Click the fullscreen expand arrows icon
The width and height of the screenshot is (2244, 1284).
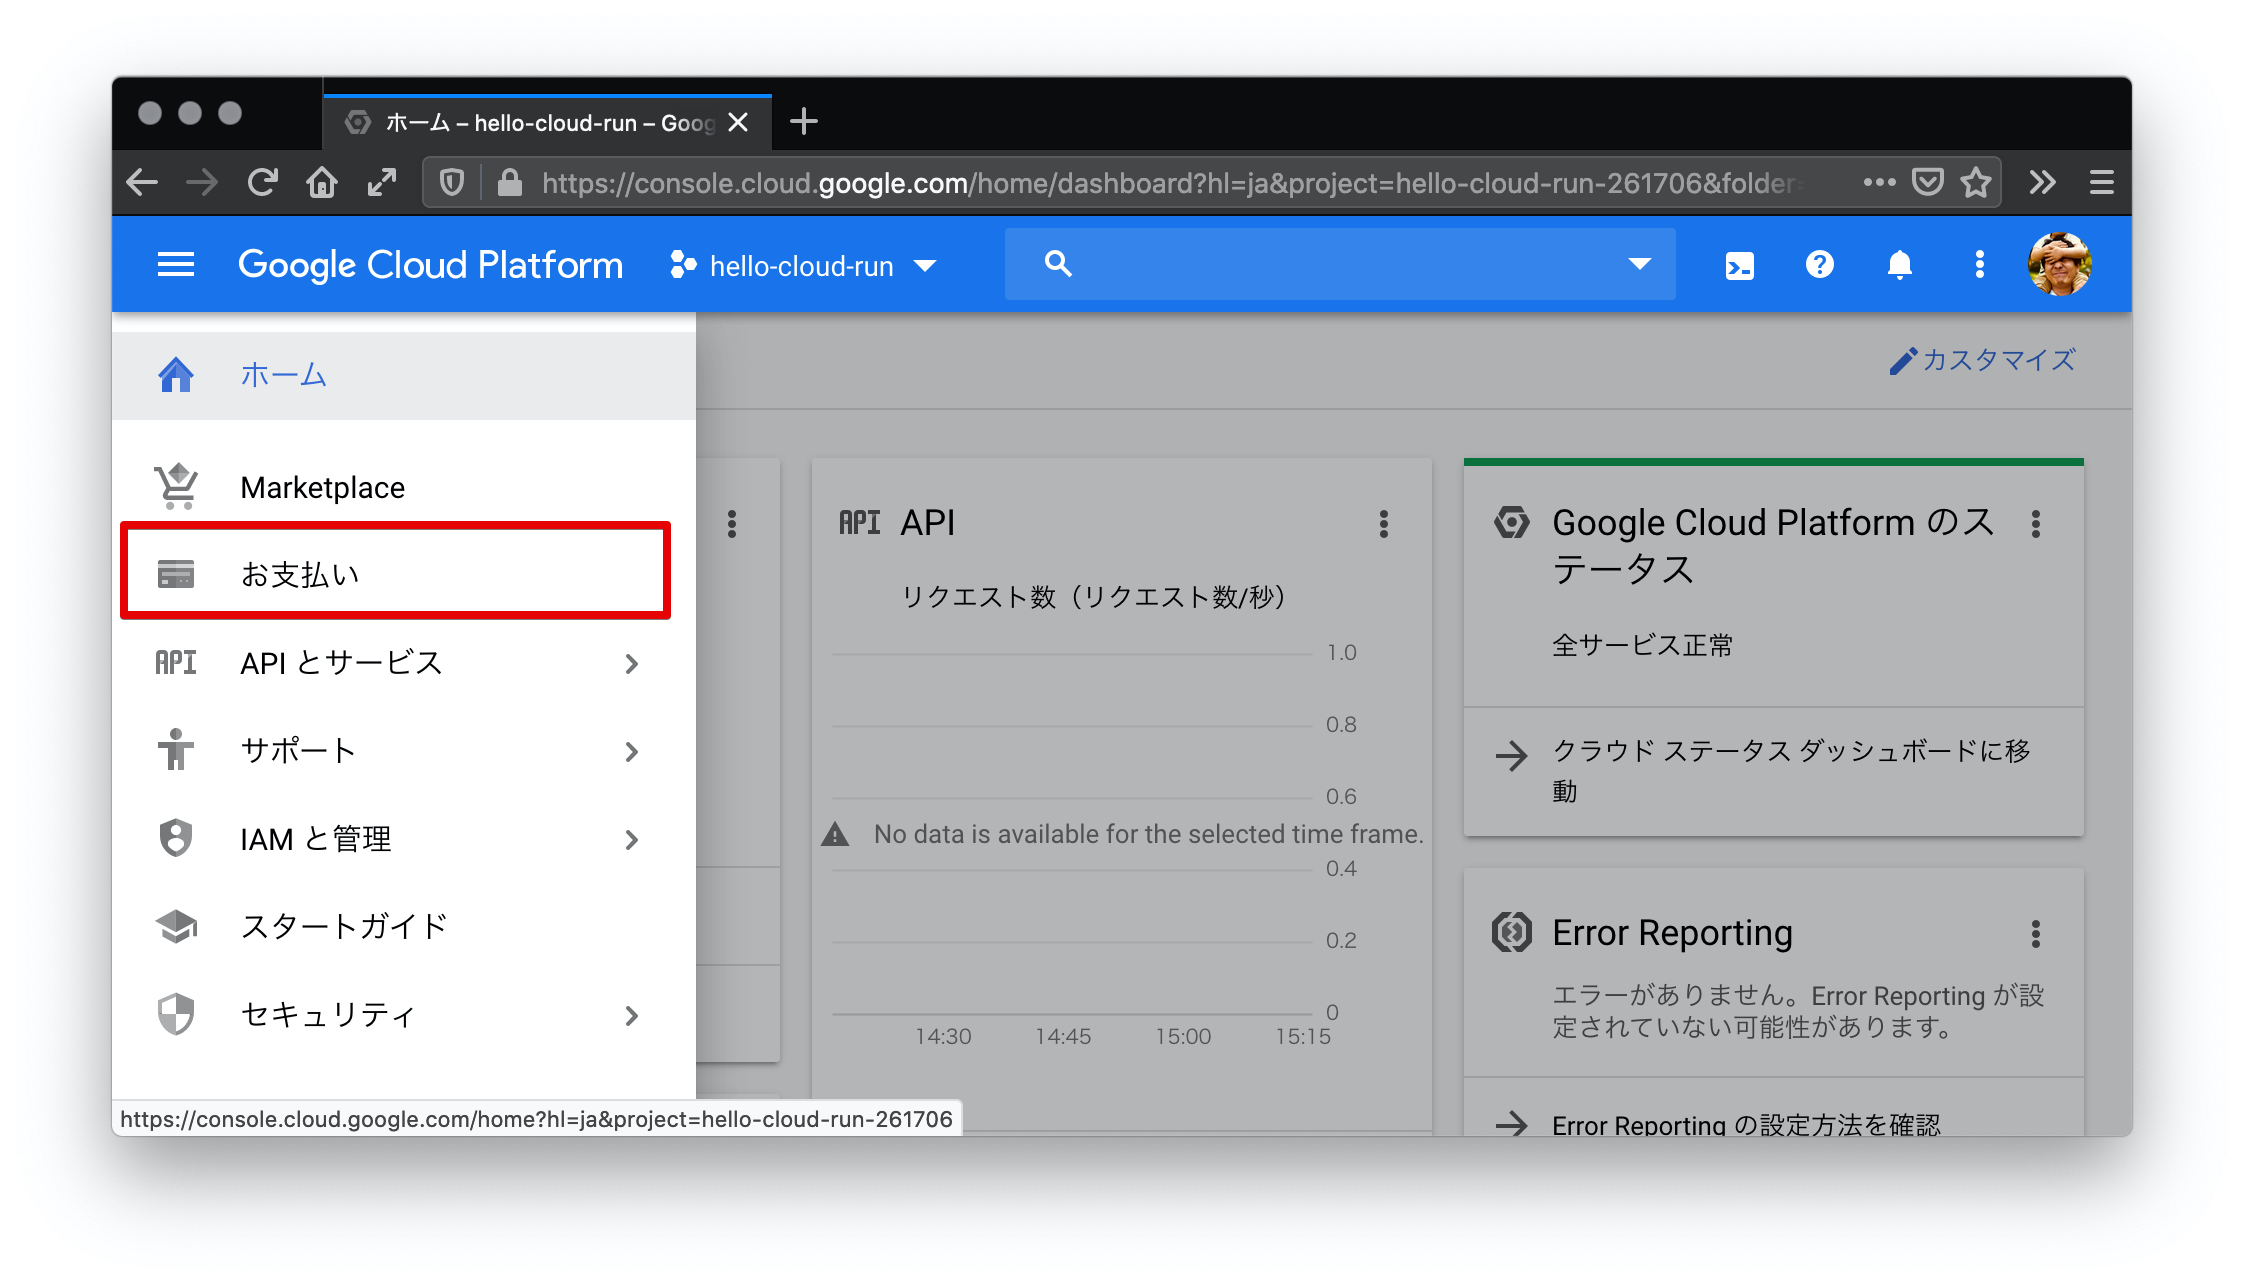click(x=382, y=182)
